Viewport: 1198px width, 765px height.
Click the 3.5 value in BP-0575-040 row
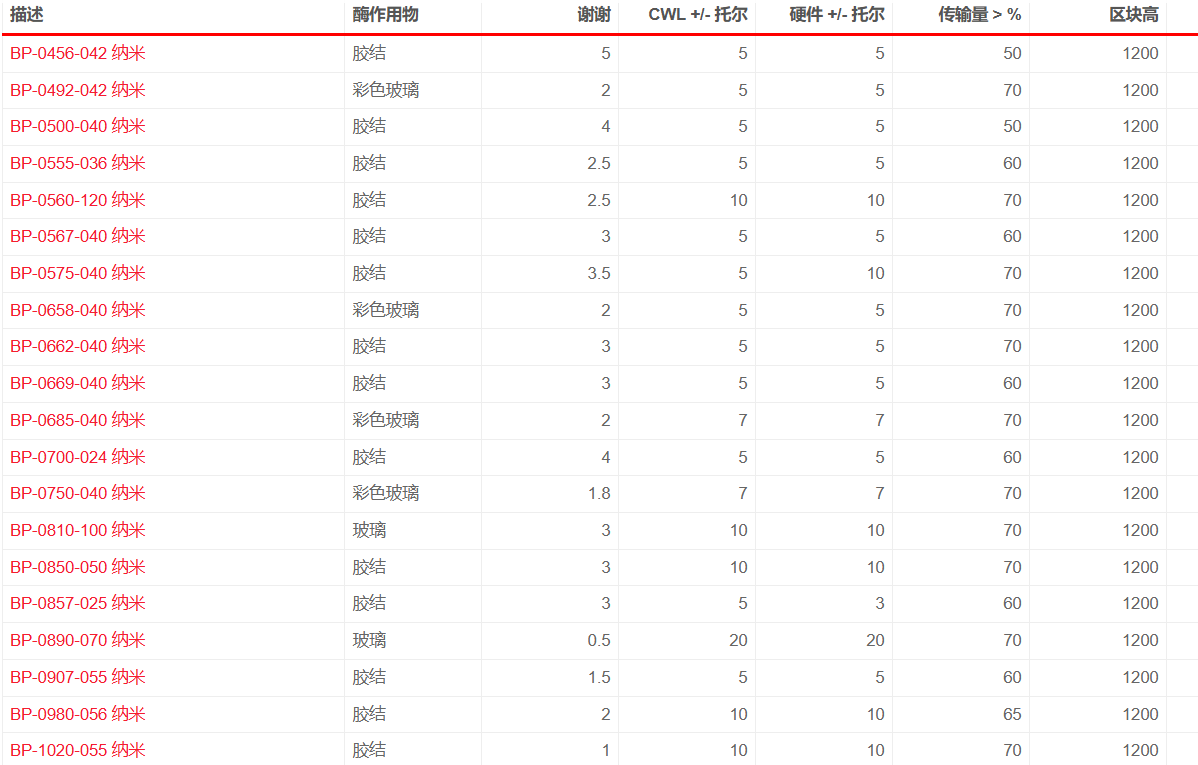coord(599,274)
